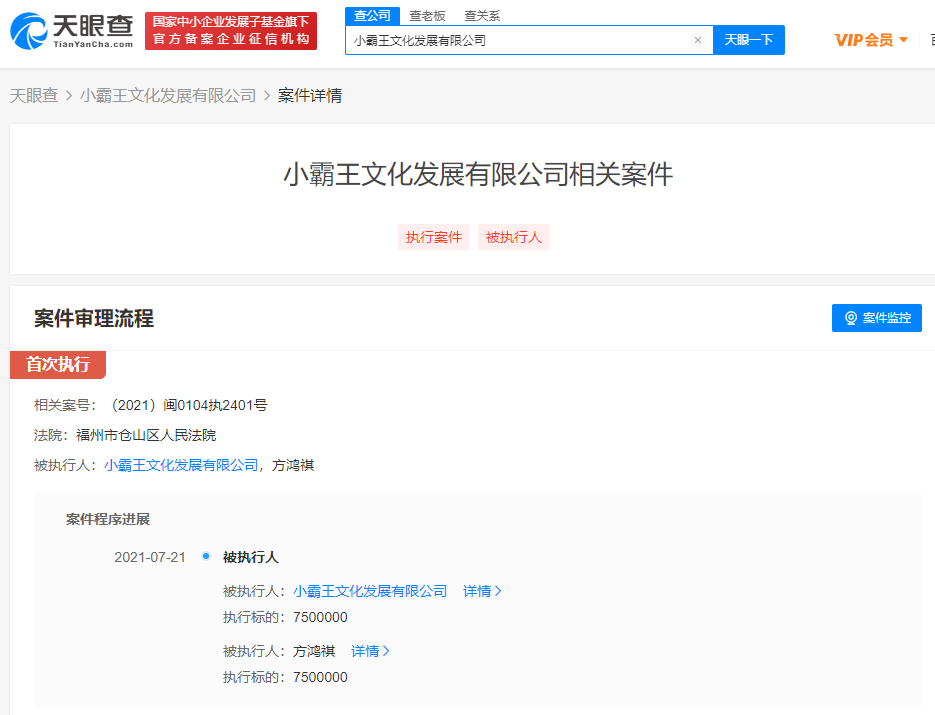Expand 详情 for 小霸王文化发展有限公司

pos(482,591)
